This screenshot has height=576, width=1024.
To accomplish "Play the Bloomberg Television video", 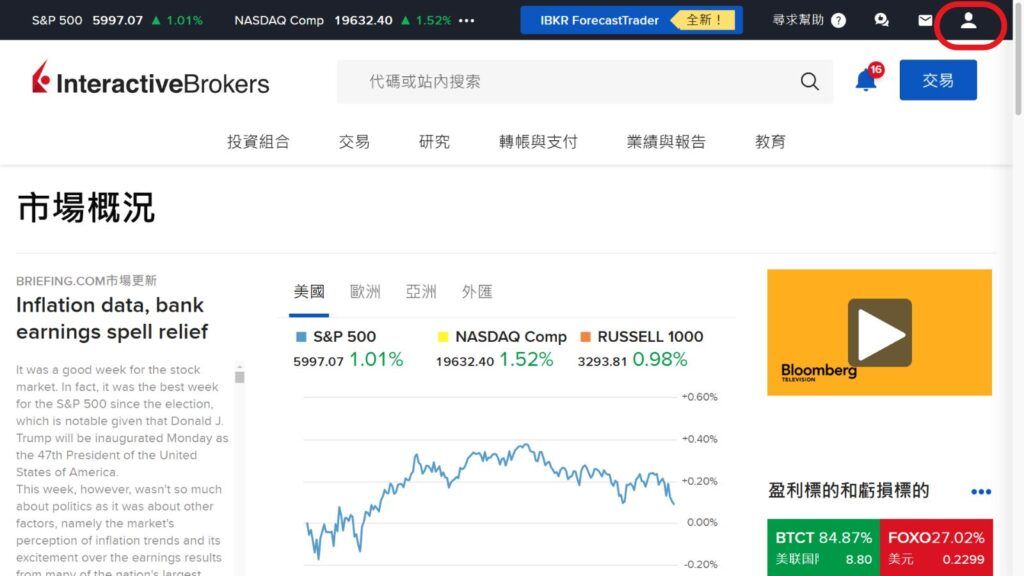I will tap(878, 331).
